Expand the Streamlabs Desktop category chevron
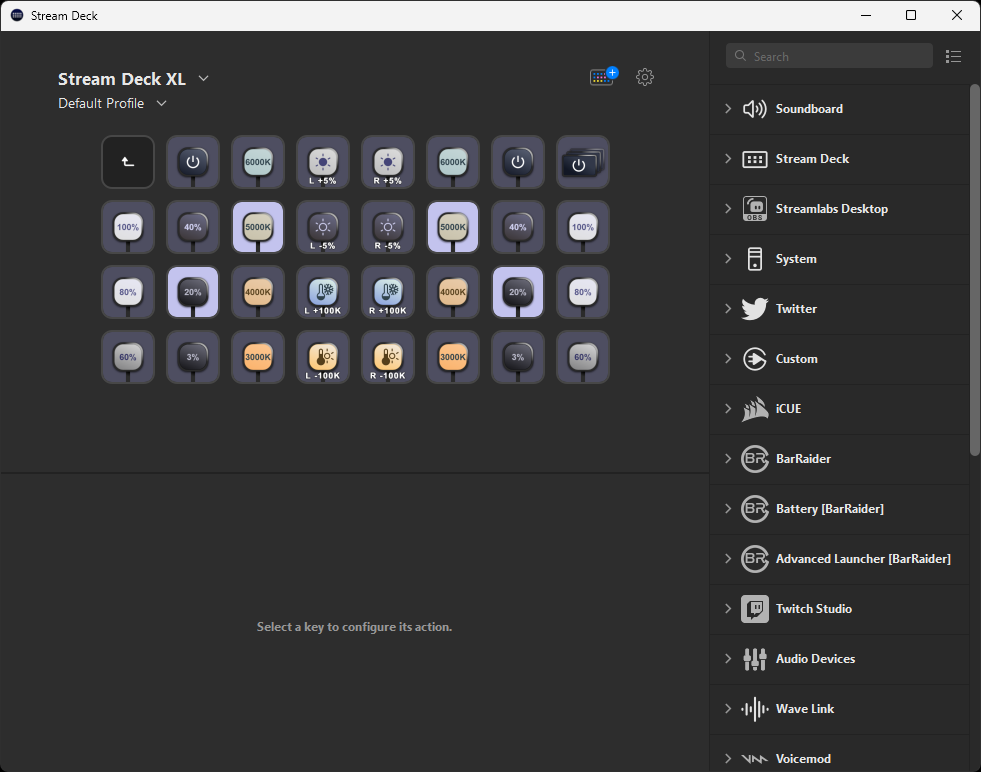This screenshot has width=981, height=772. point(728,208)
